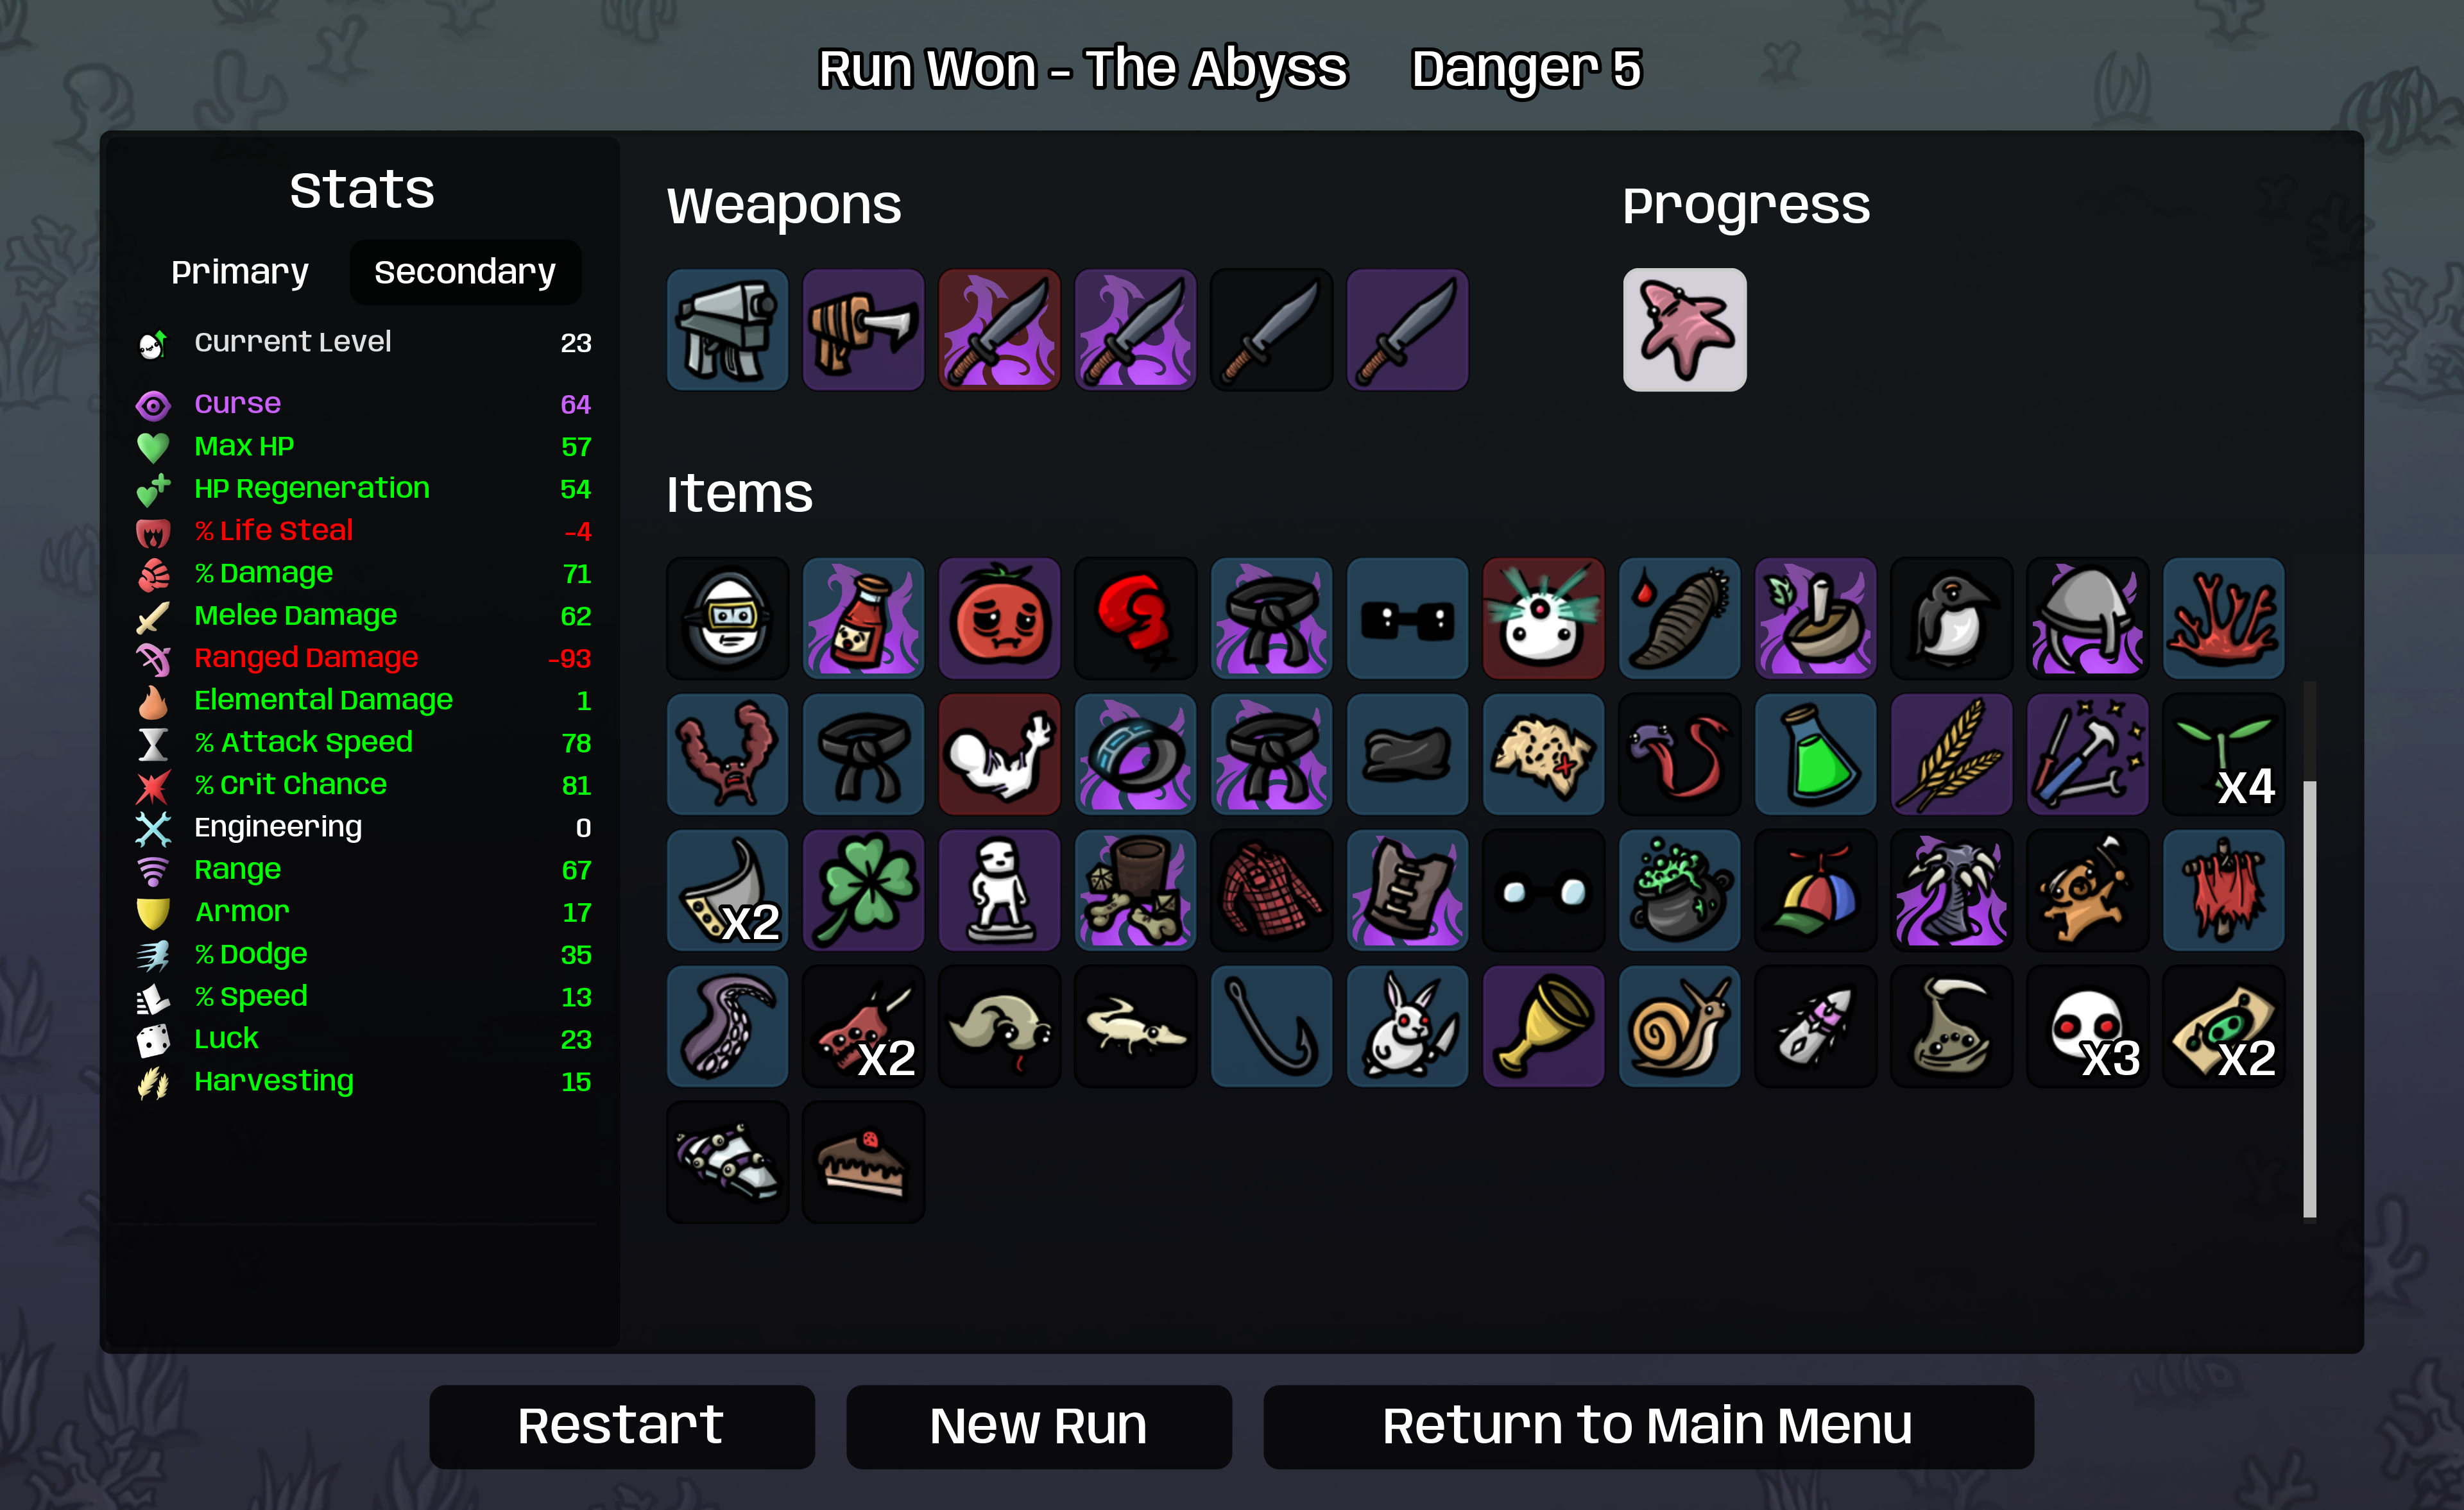Select the red boxing glove item

pyautogui.click(x=1135, y=618)
